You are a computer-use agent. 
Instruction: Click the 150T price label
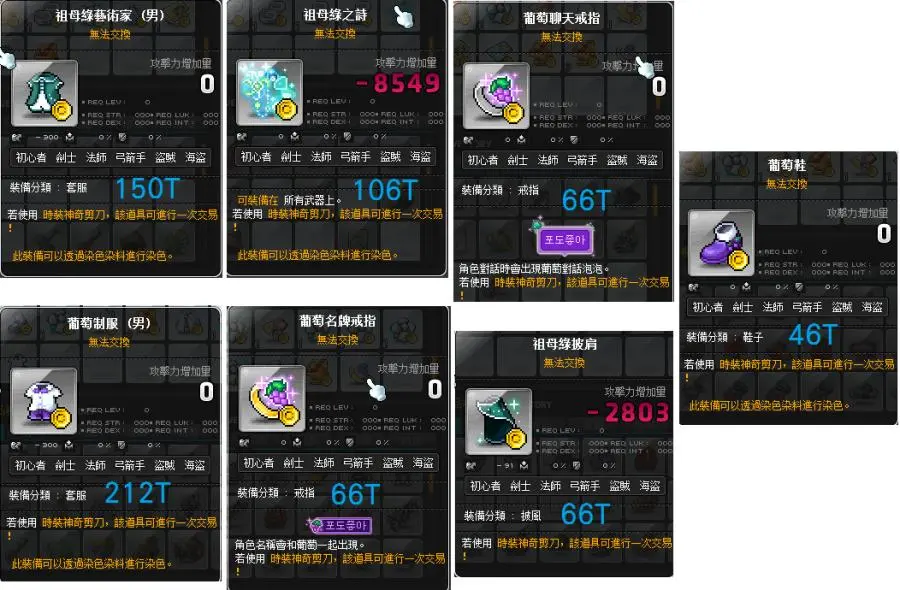pos(148,189)
